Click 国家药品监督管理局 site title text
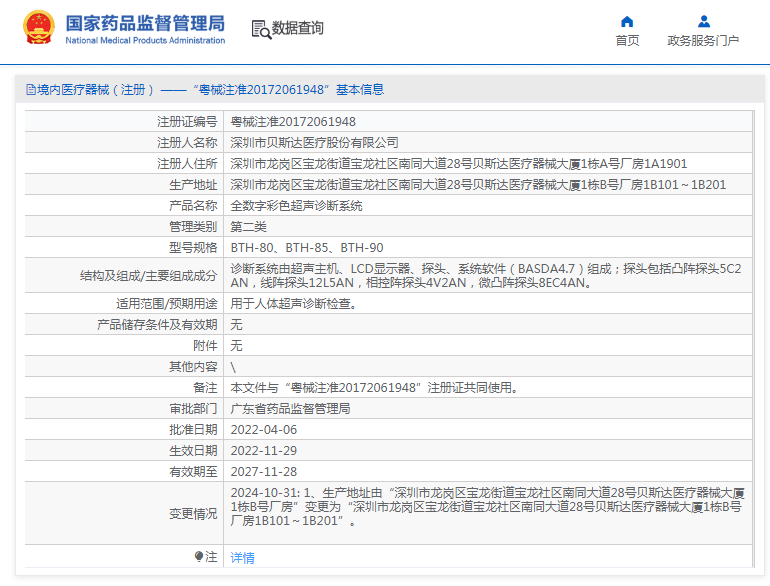The height and width of the screenshot is (586, 770). click(145, 23)
